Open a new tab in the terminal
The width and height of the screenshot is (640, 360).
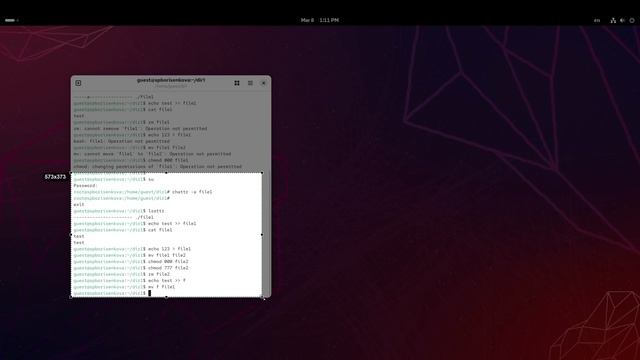(x=78, y=83)
